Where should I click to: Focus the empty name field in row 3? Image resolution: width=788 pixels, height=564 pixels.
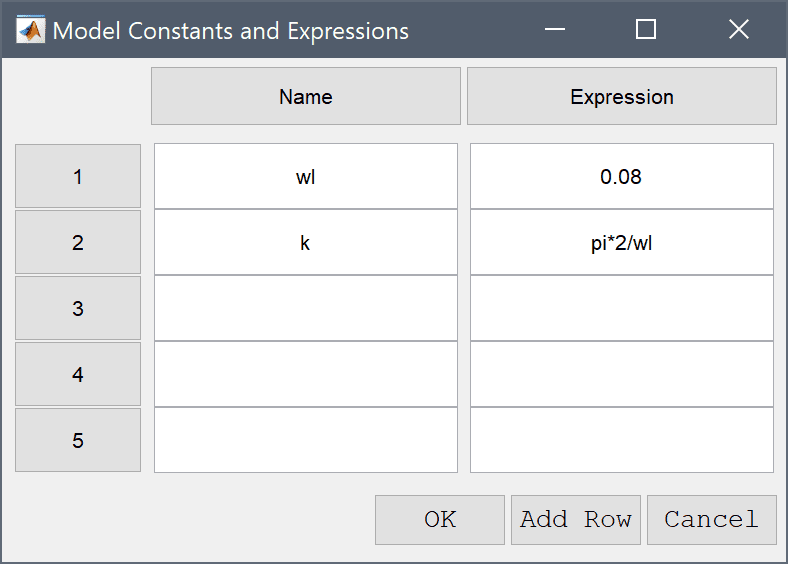[x=306, y=308]
